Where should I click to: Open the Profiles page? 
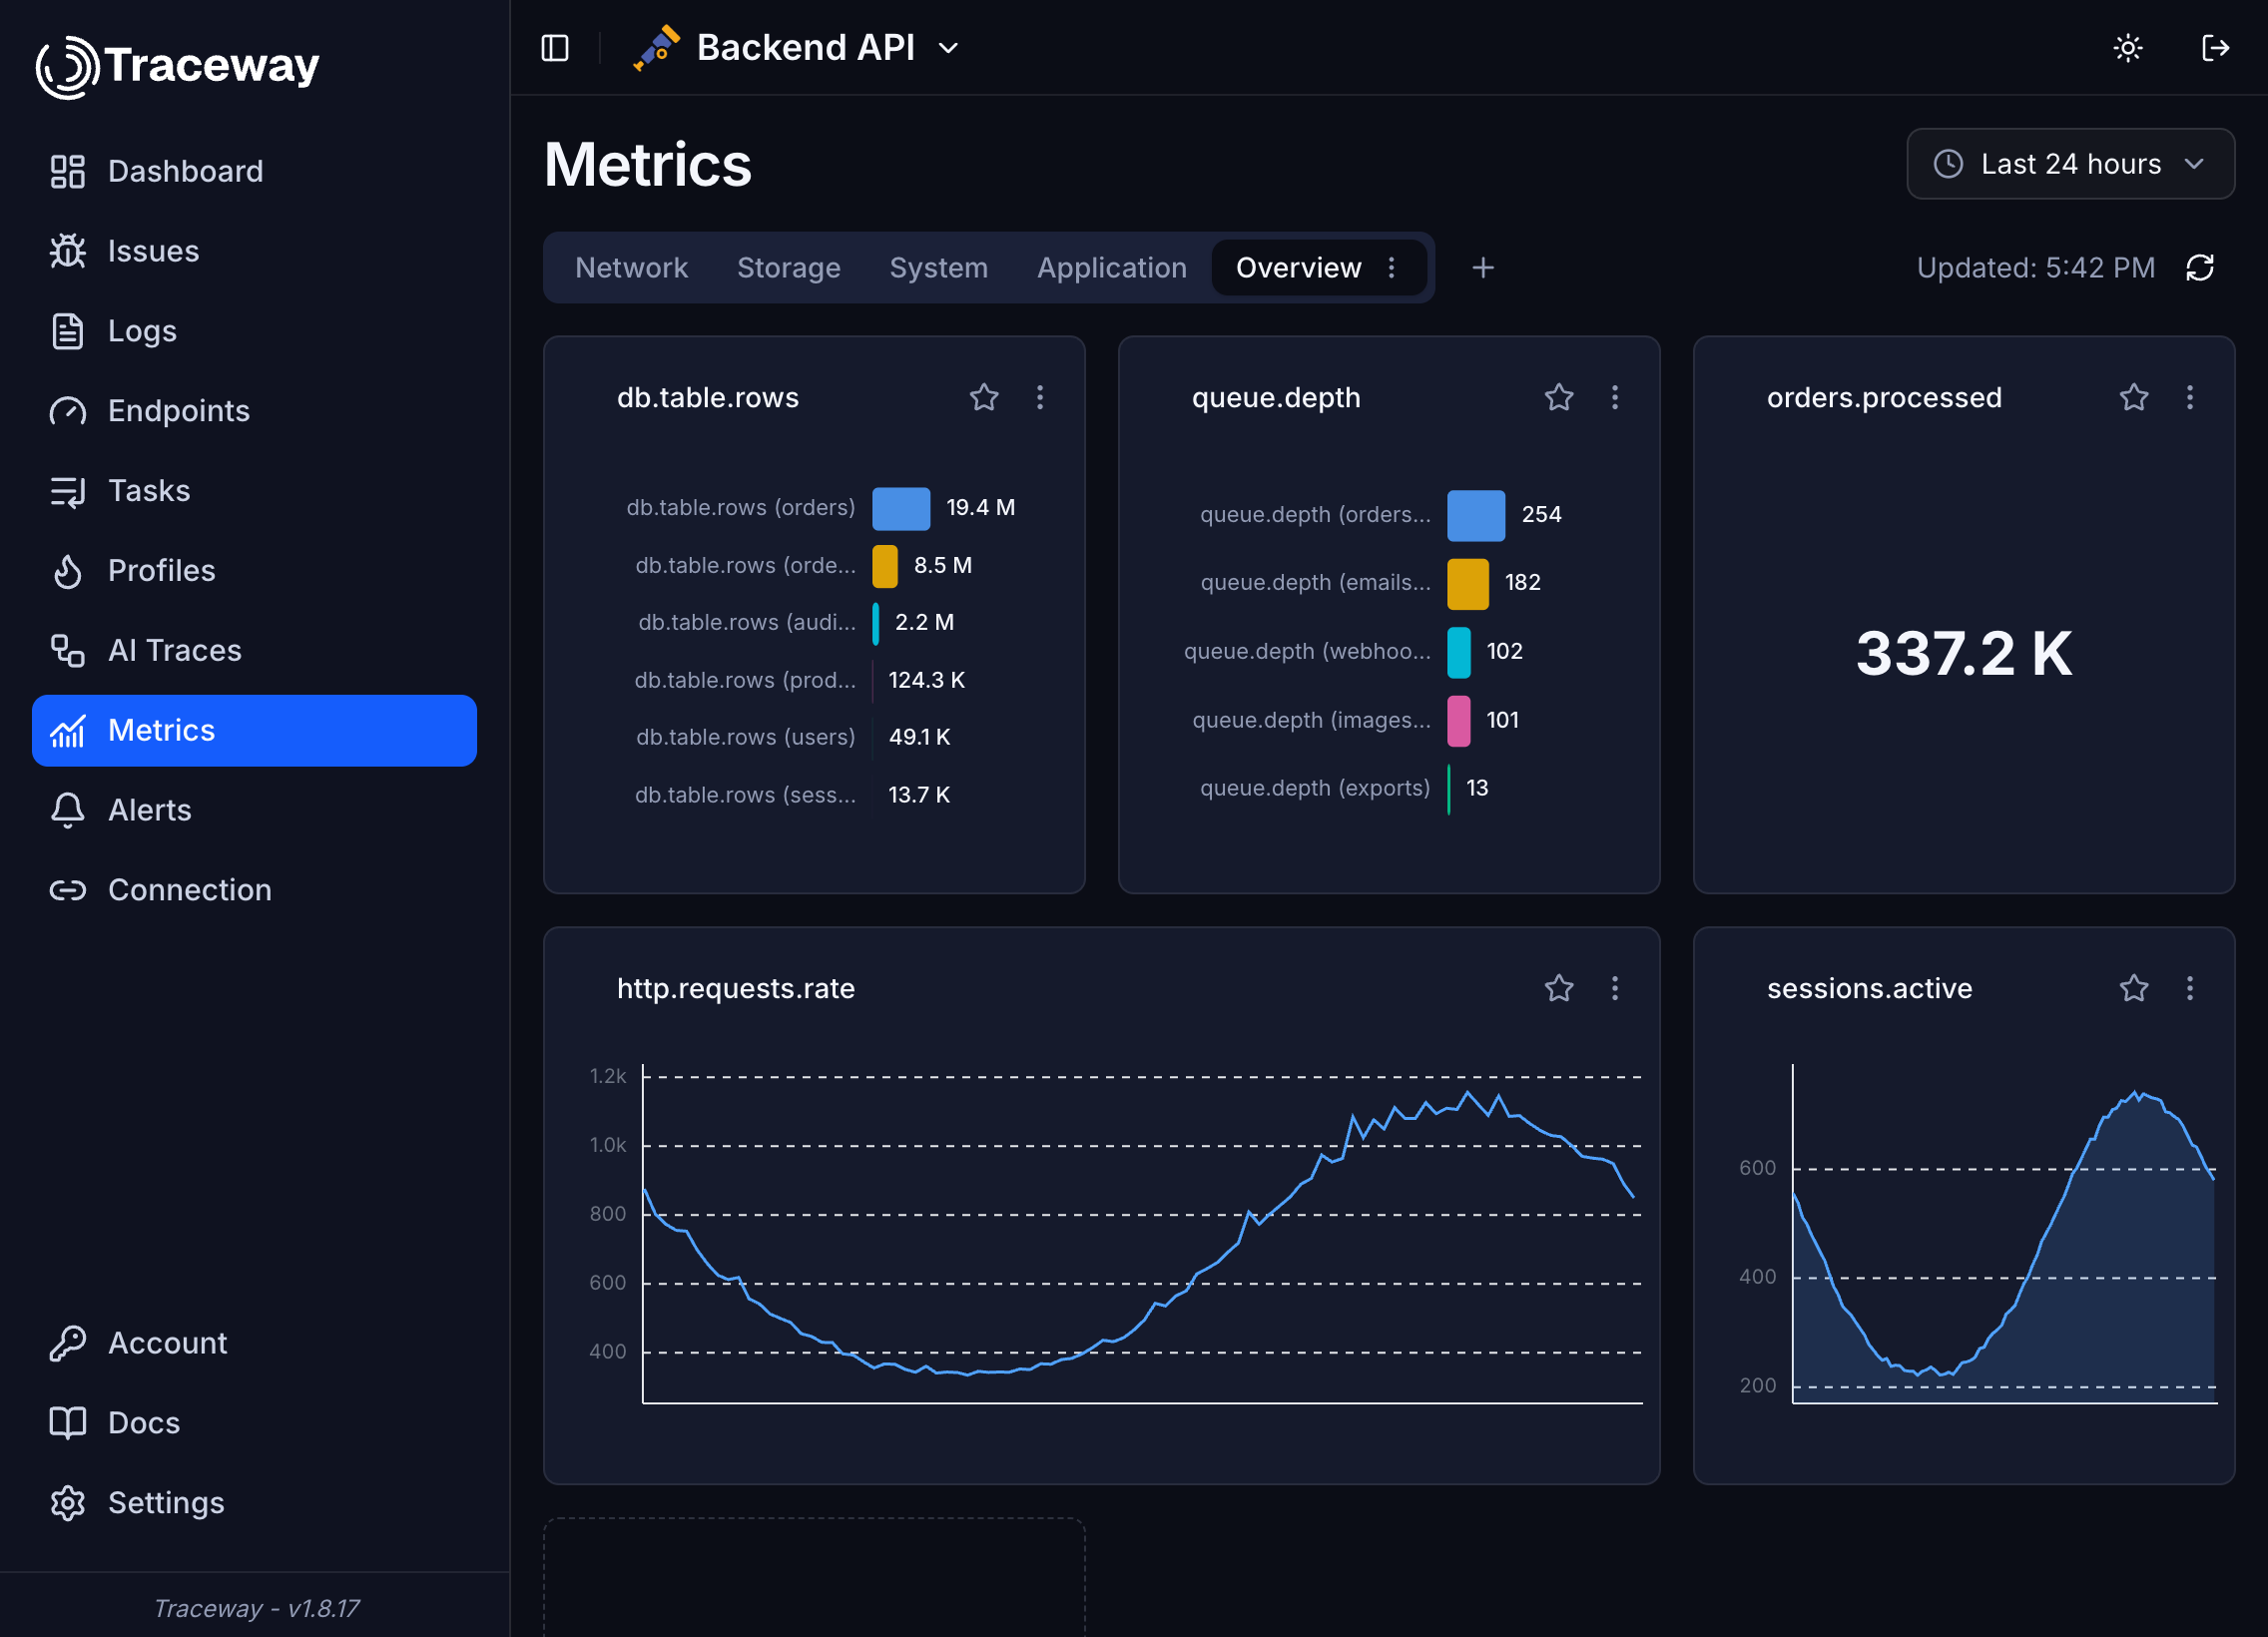(x=254, y=571)
